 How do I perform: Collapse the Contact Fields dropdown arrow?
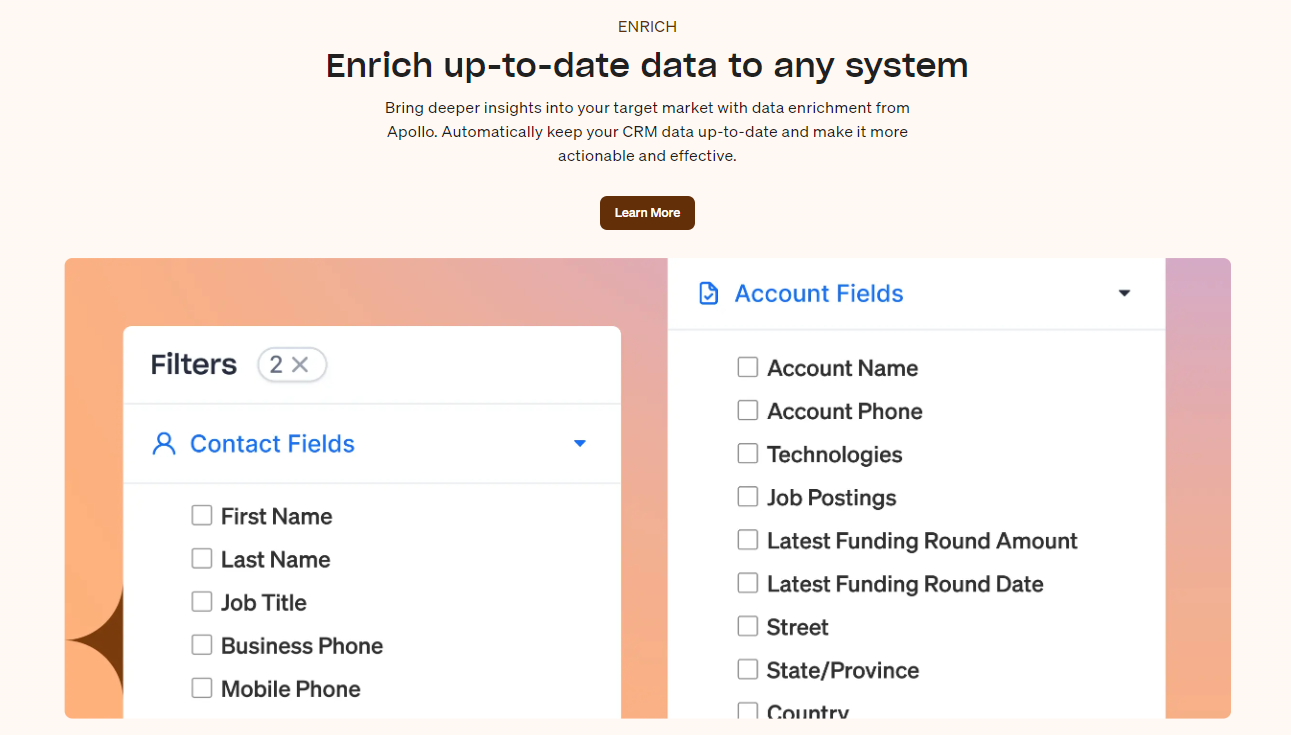(x=580, y=444)
